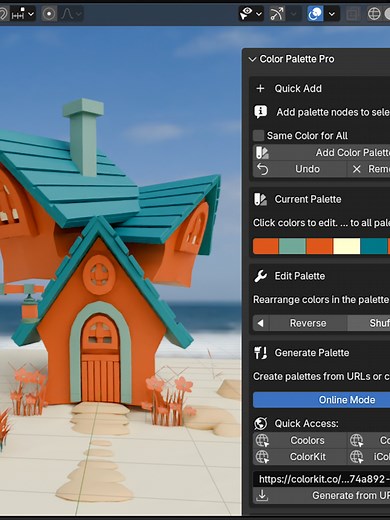Screen dimensions: 390x520
Task: Click Generate from URL download button
Action: [x=321, y=496]
